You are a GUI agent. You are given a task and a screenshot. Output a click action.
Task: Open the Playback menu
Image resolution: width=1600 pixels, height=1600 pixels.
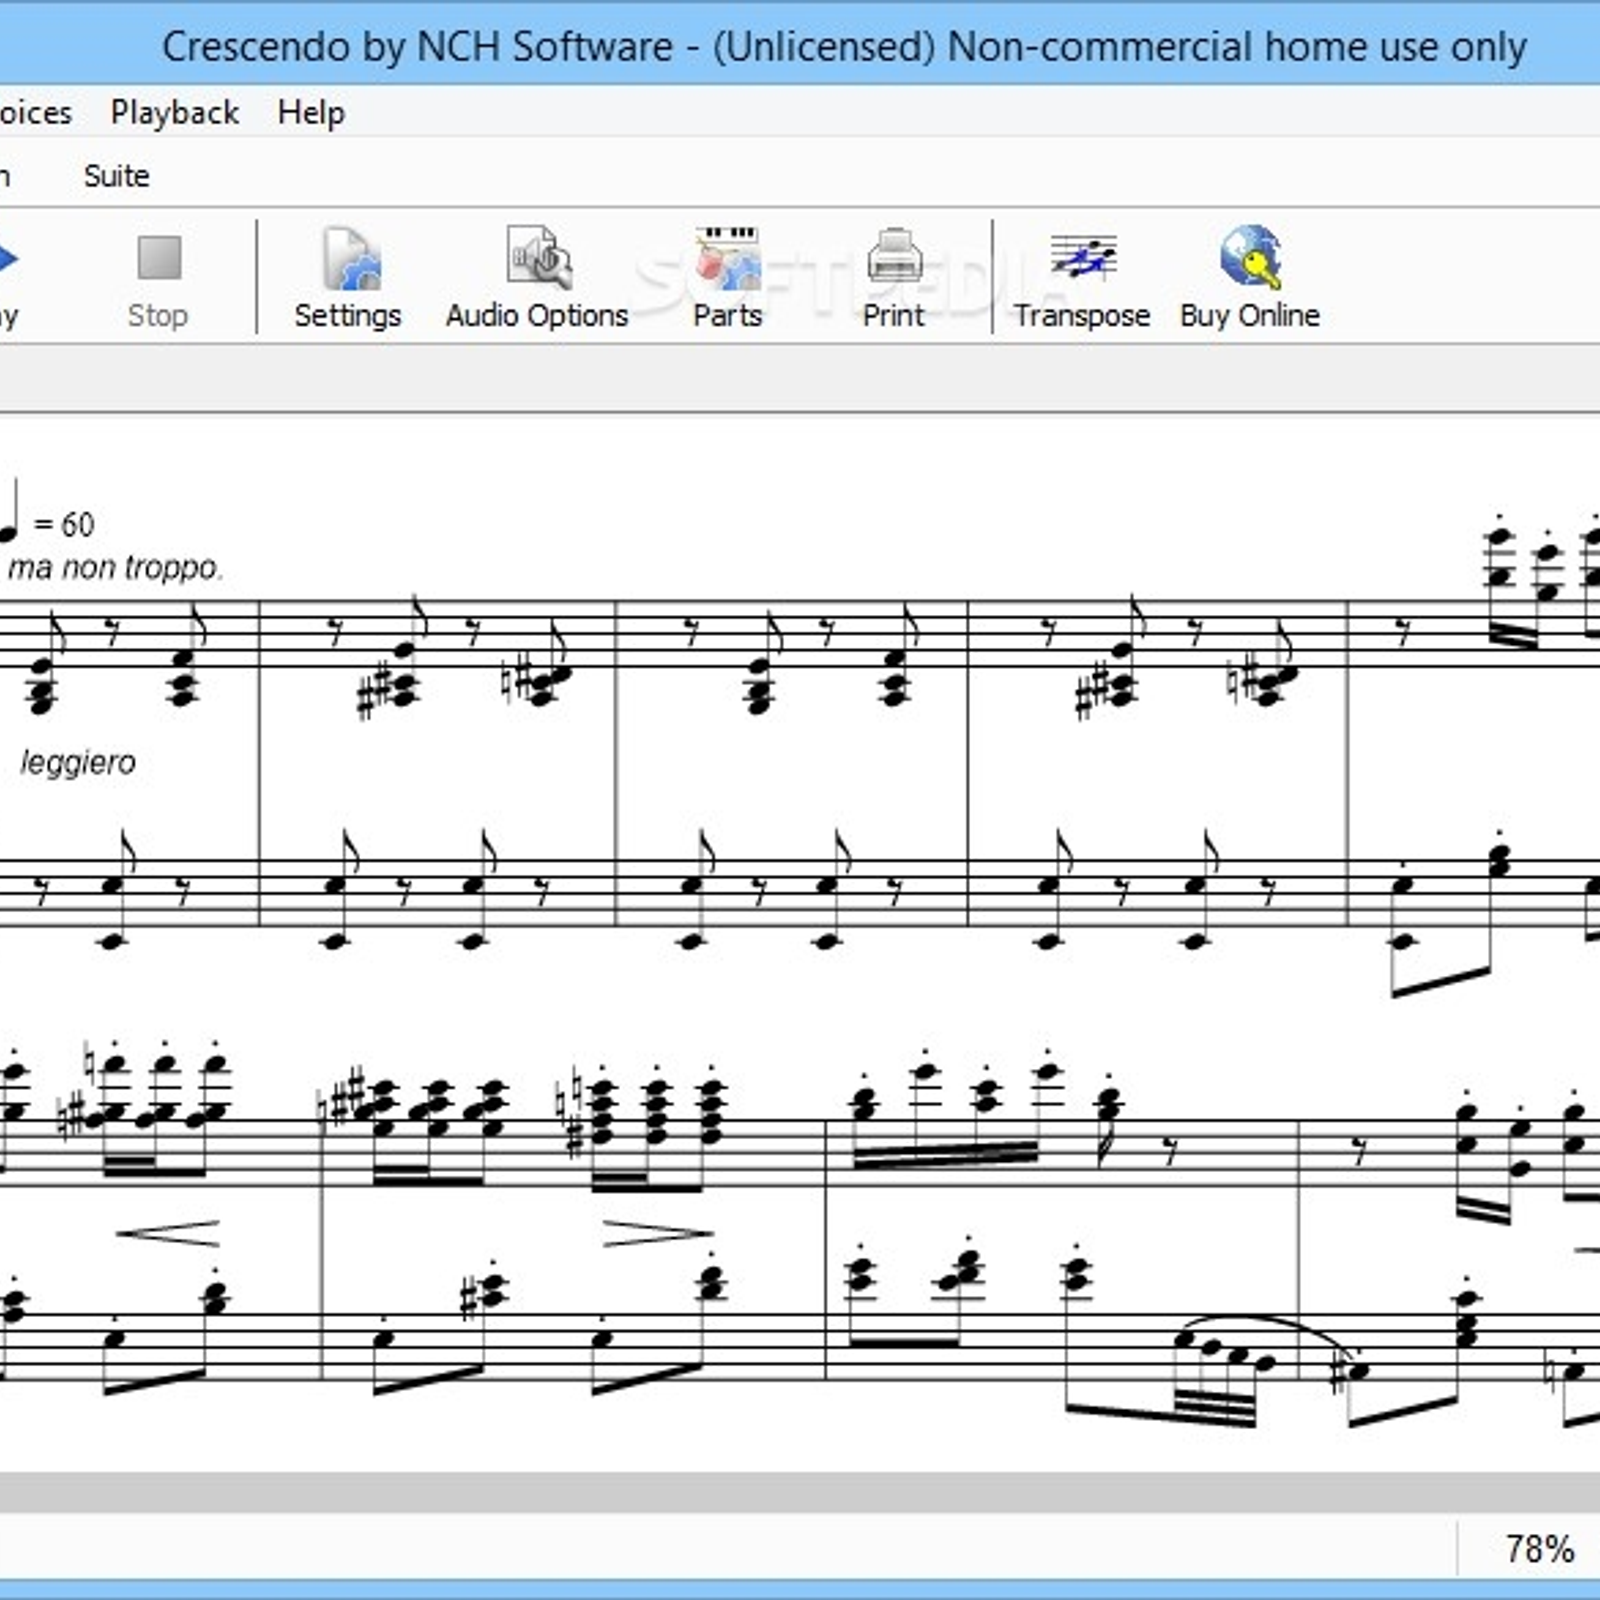click(x=175, y=112)
